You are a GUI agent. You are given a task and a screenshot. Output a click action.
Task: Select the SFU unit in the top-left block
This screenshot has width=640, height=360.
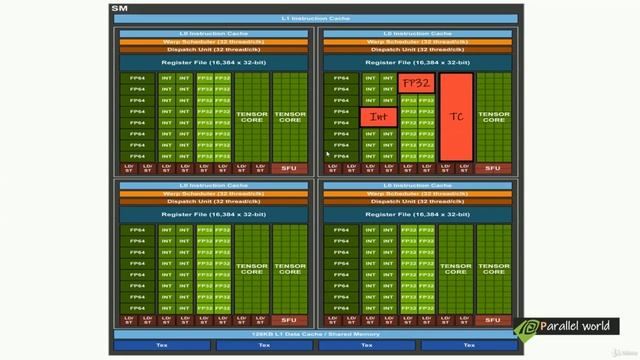point(289,169)
